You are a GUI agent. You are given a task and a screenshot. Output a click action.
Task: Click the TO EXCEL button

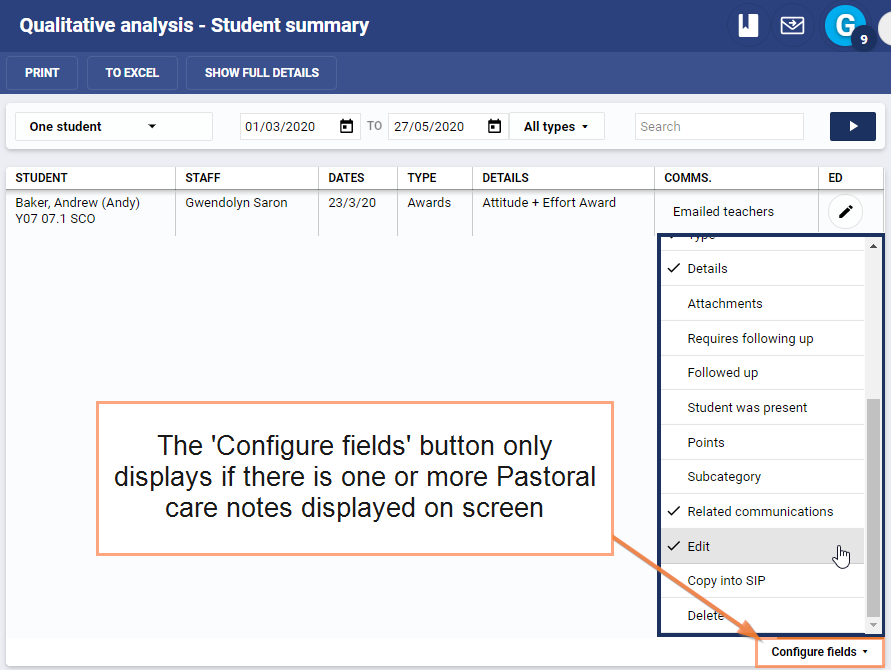132,73
